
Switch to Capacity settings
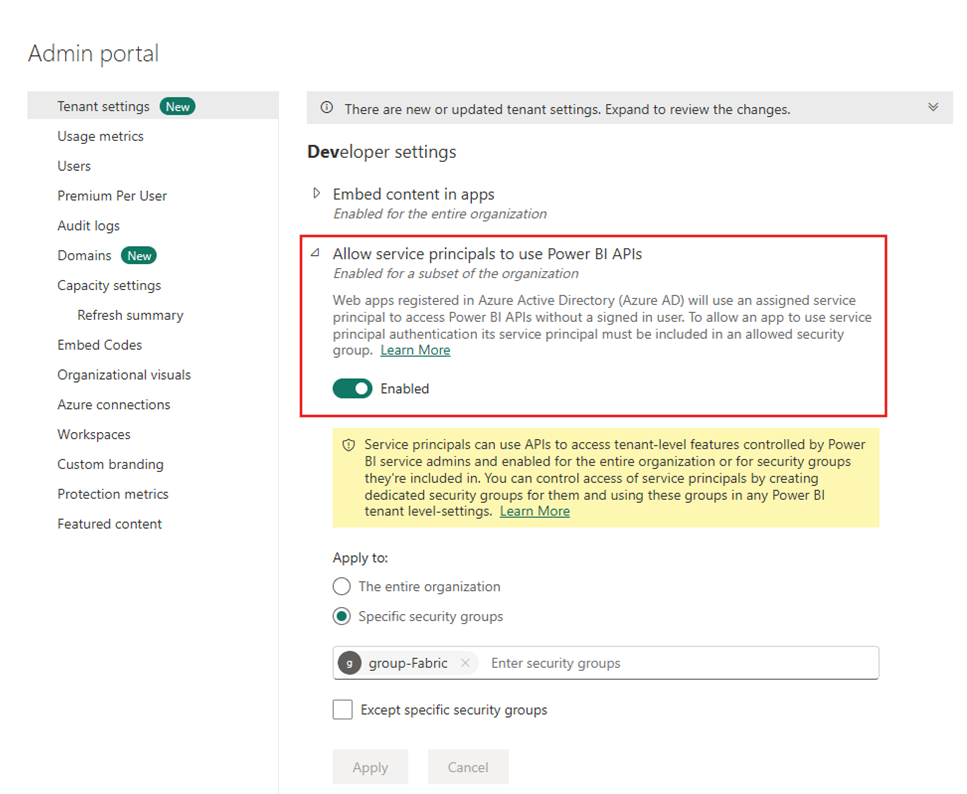(x=108, y=285)
